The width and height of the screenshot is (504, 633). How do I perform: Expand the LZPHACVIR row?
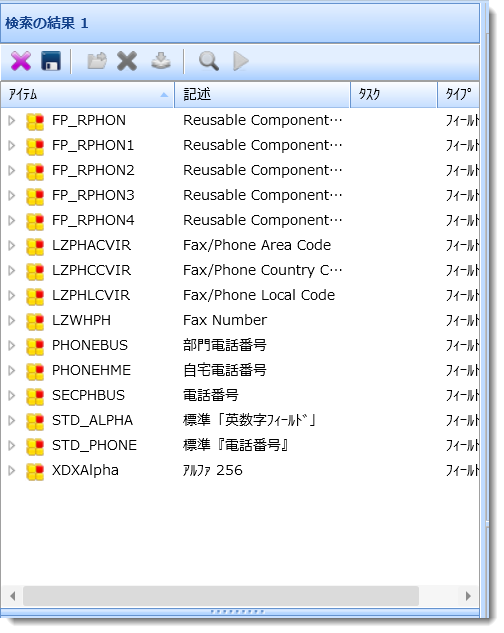[x=12, y=245]
